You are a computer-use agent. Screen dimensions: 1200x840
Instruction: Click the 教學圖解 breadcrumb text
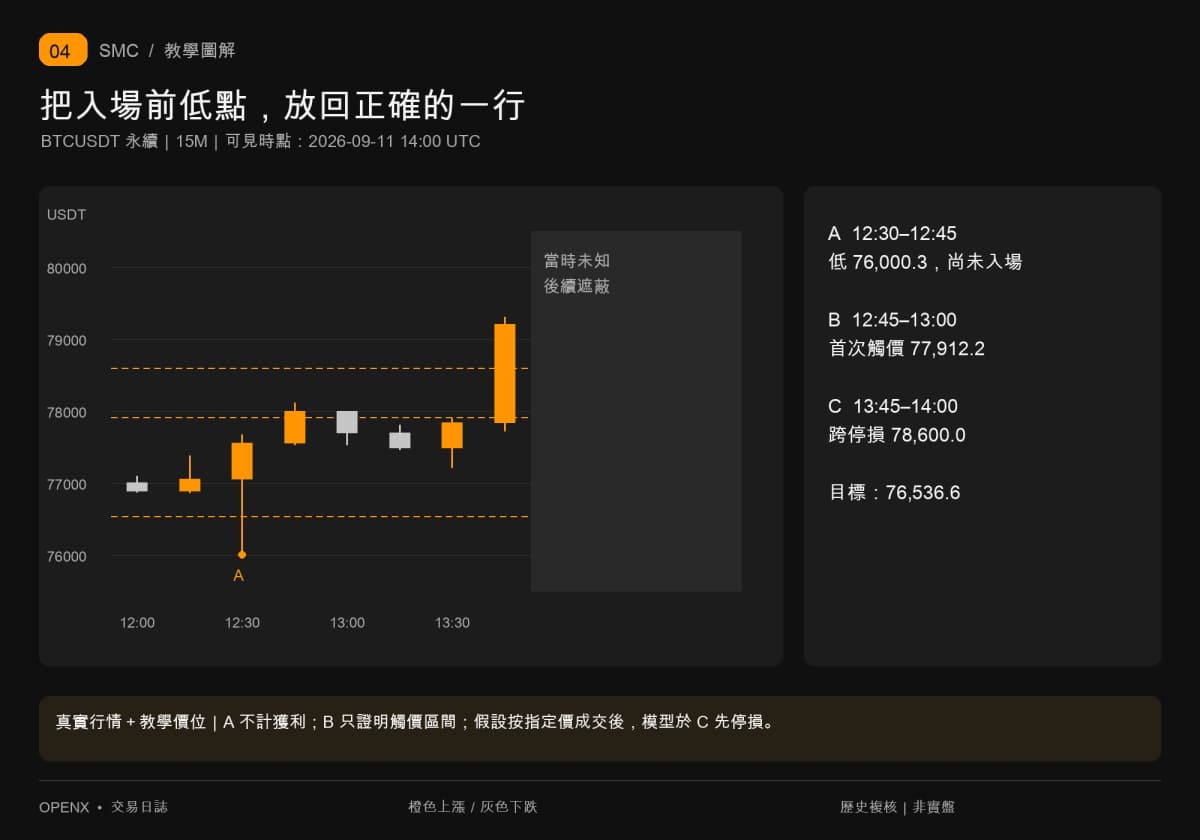click(200, 51)
